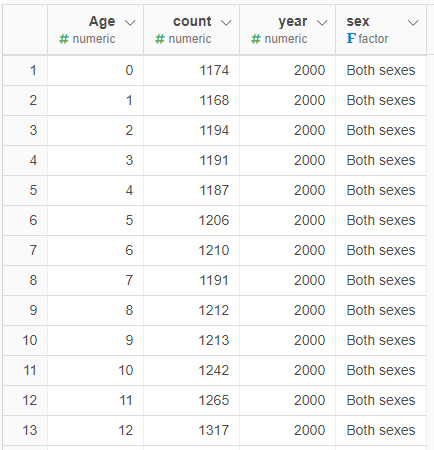The height and width of the screenshot is (450, 434).
Task: Expand the sex column dropdown chevron
Action: coord(413,23)
